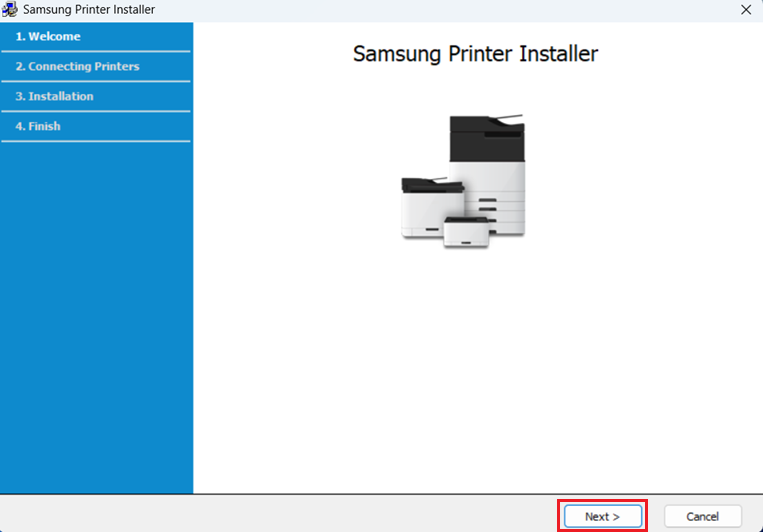Click the printers illustration image
The image size is (763, 532).
click(463, 181)
